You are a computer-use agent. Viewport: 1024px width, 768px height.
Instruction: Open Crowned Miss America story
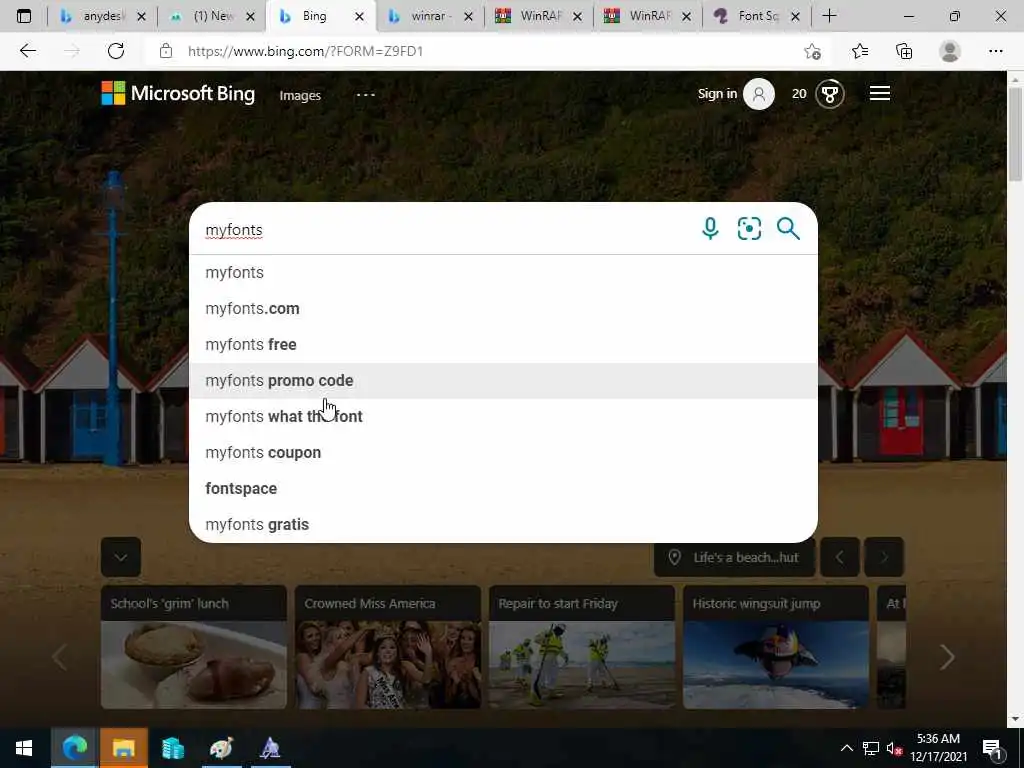click(x=388, y=647)
